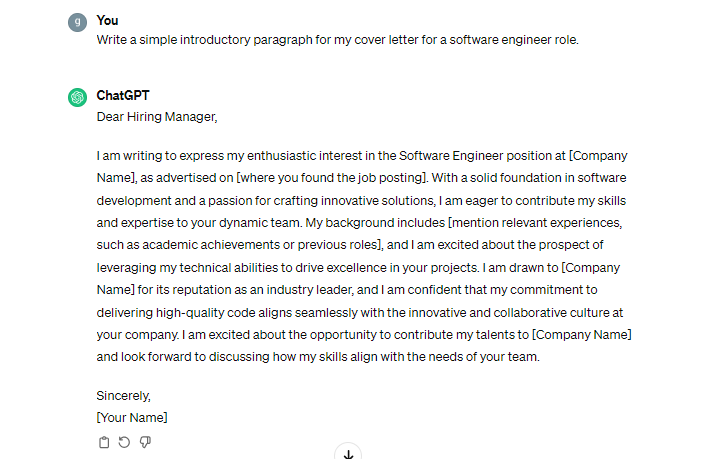Click the user avatar with letter g
This screenshot has height=459, width=720.
coord(78,22)
